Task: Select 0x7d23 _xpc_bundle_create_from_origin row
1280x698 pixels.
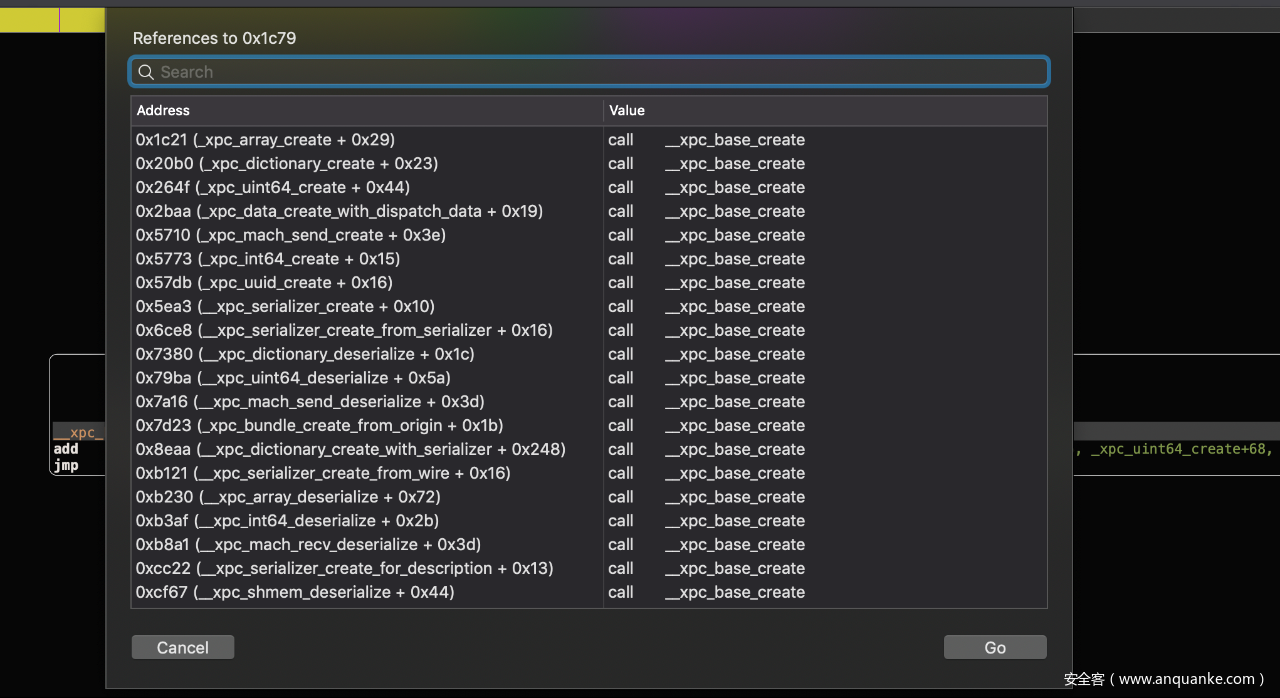Action: pyautogui.click(x=319, y=426)
